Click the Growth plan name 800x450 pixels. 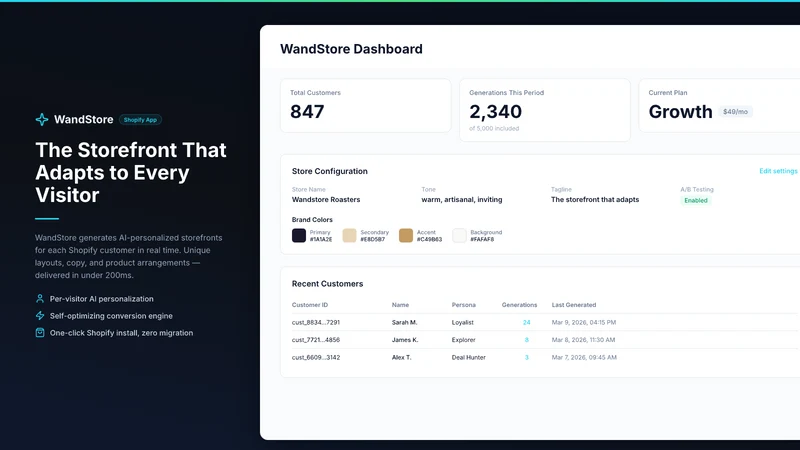click(680, 112)
